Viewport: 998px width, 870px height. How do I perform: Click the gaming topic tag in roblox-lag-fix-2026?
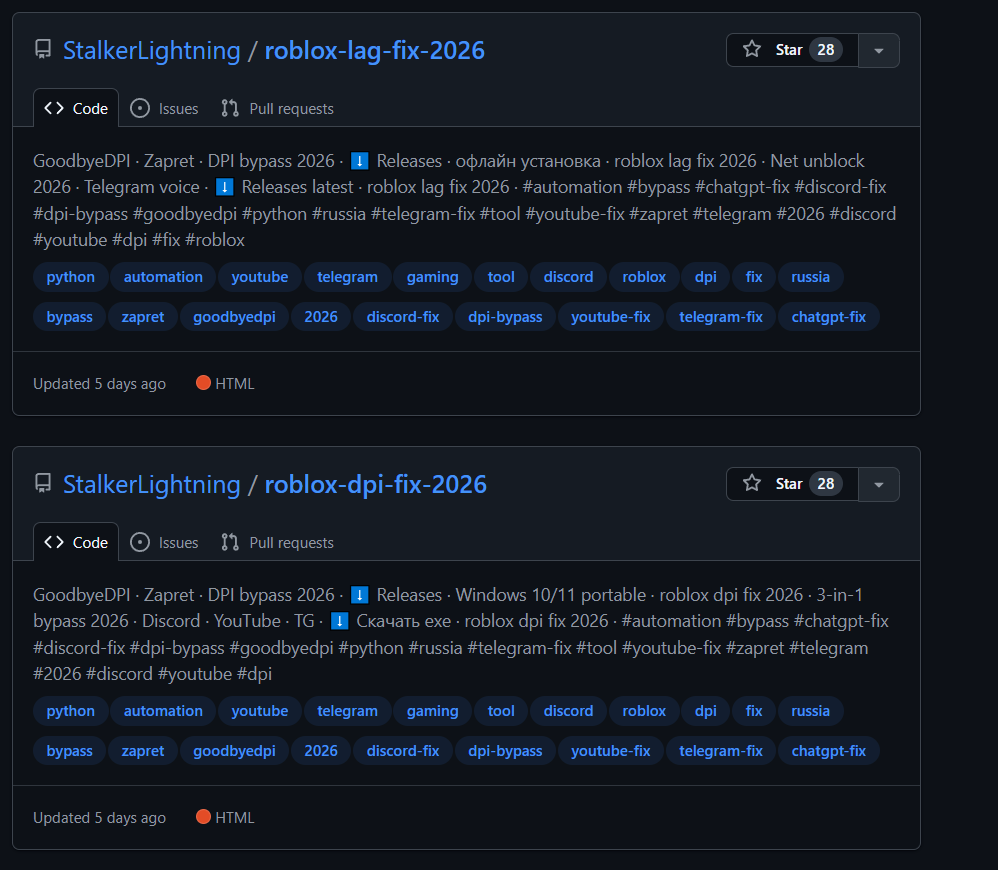433,277
